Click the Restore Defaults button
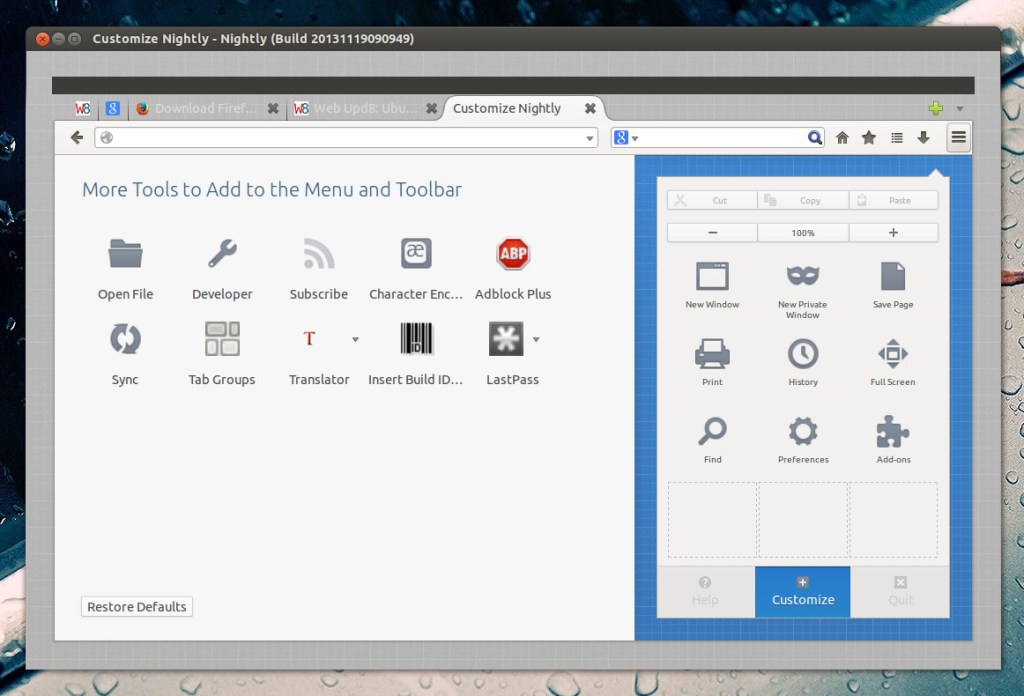The width and height of the screenshot is (1024, 696). pos(136,606)
